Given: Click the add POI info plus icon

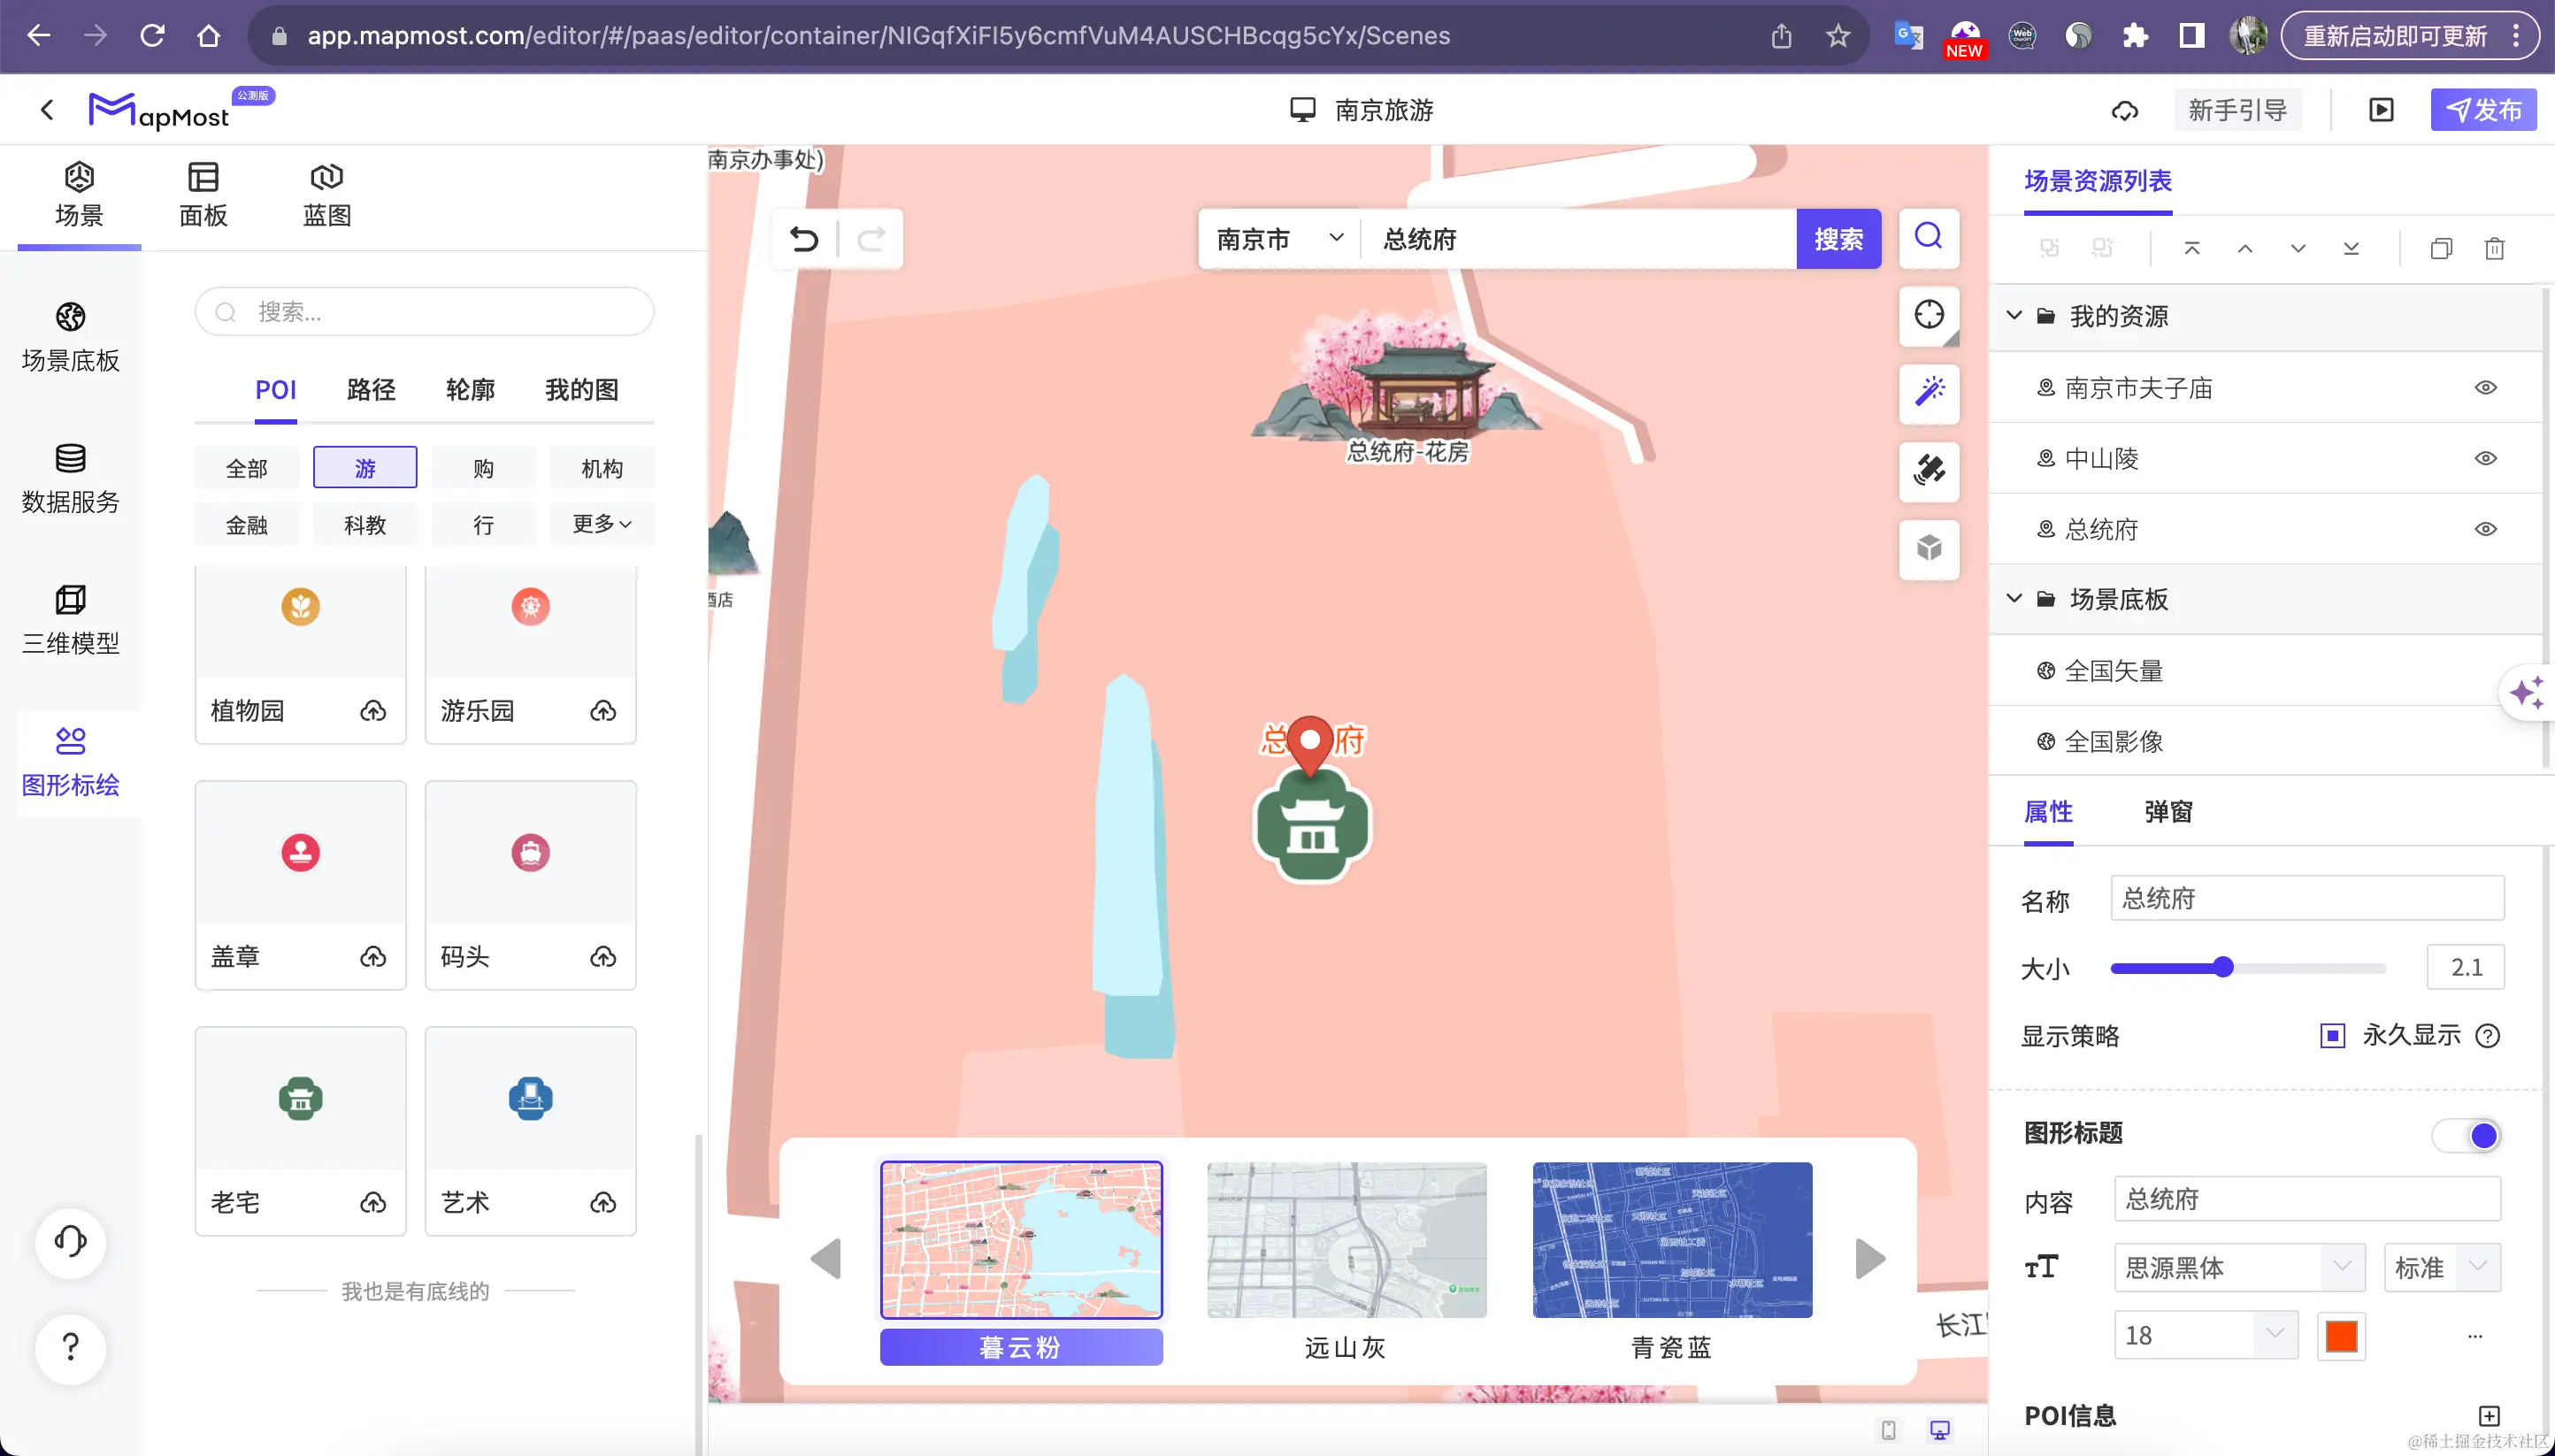Looking at the screenshot, I should coord(2489,1416).
